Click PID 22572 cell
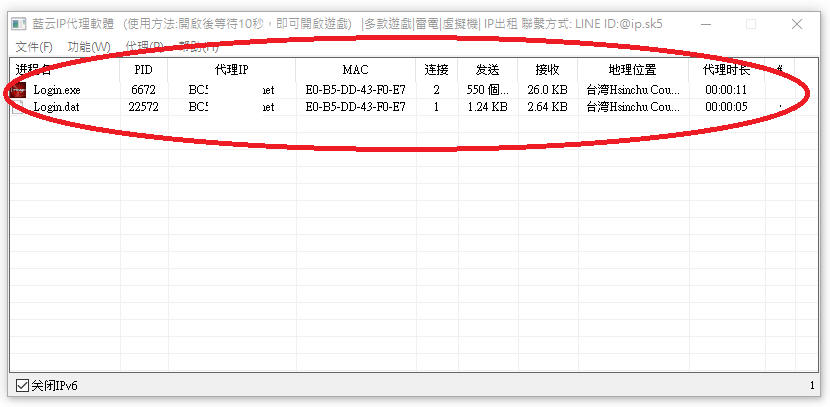 click(143, 107)
